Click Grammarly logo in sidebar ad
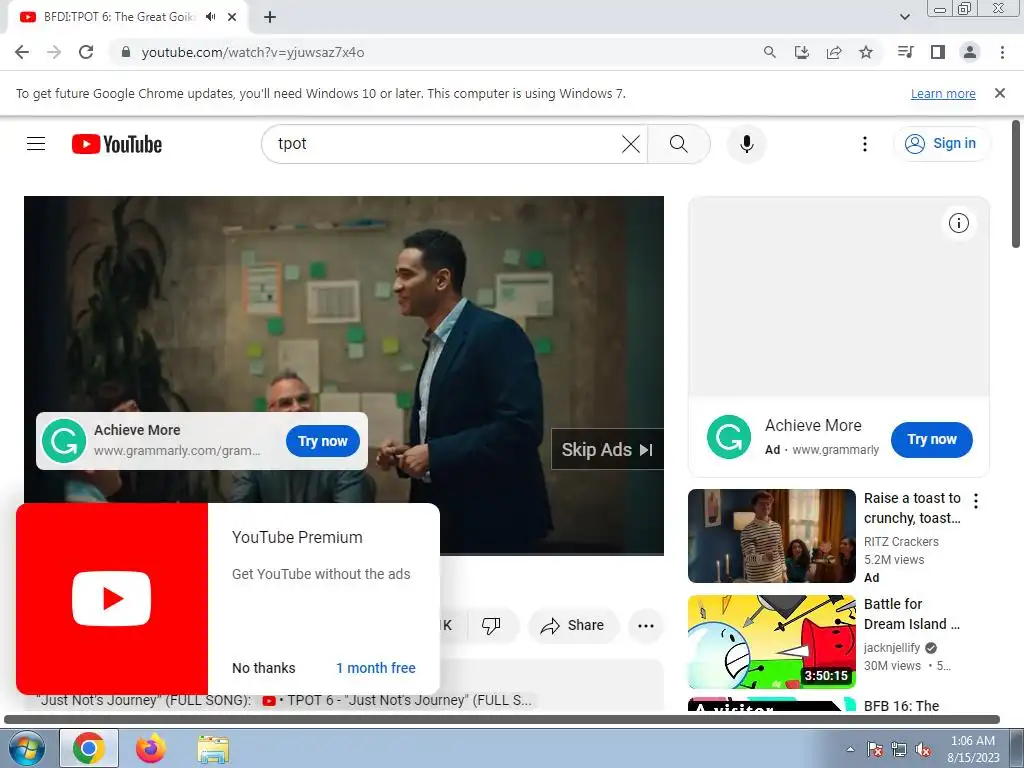The height and width of the screenshot is (768, 1024). (x=729, y=437)
